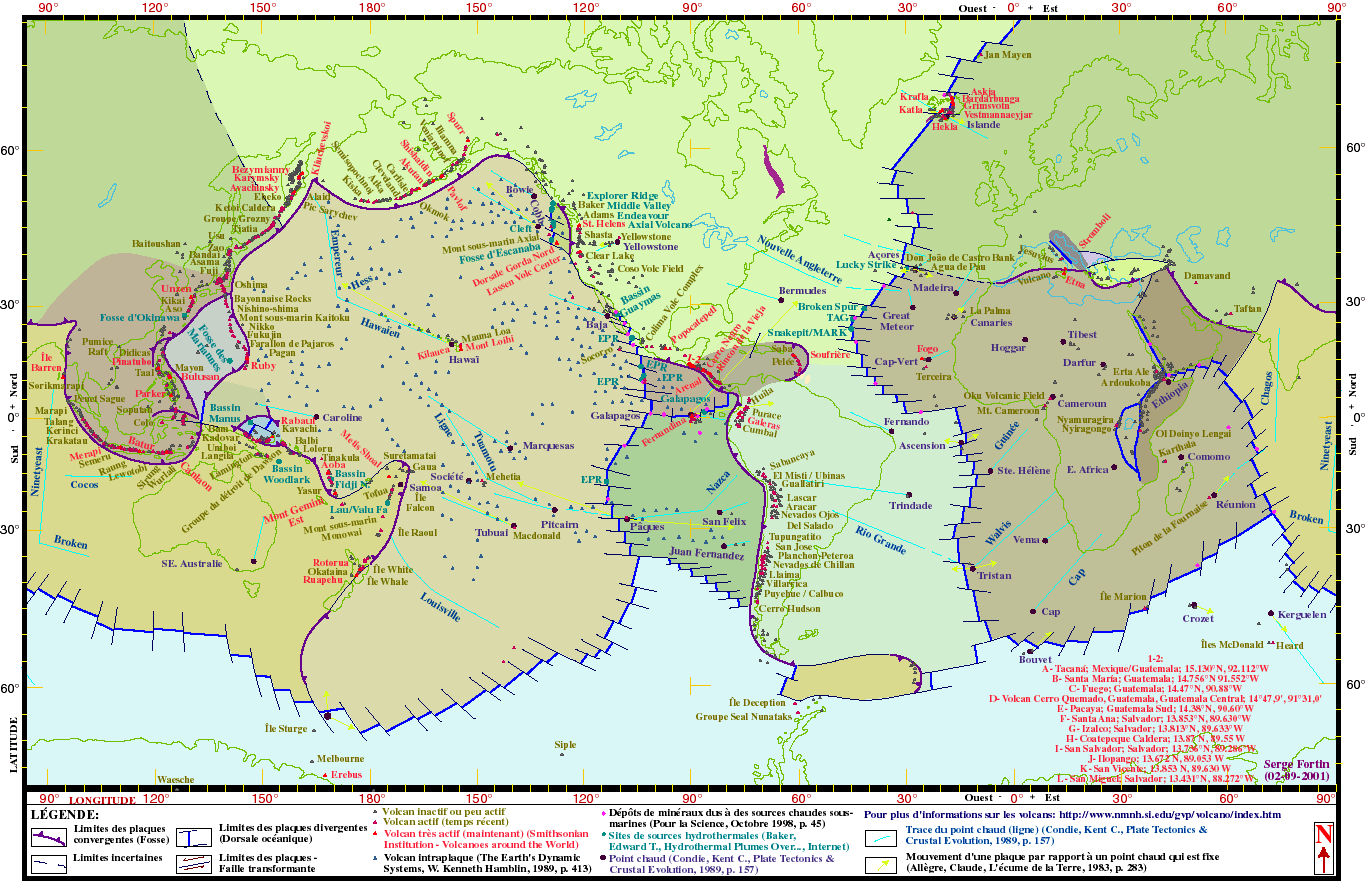Click legend text 'Volcan très actif (maintenant)'
Screen dimensions: 1366x881
[x=453, y=833]
